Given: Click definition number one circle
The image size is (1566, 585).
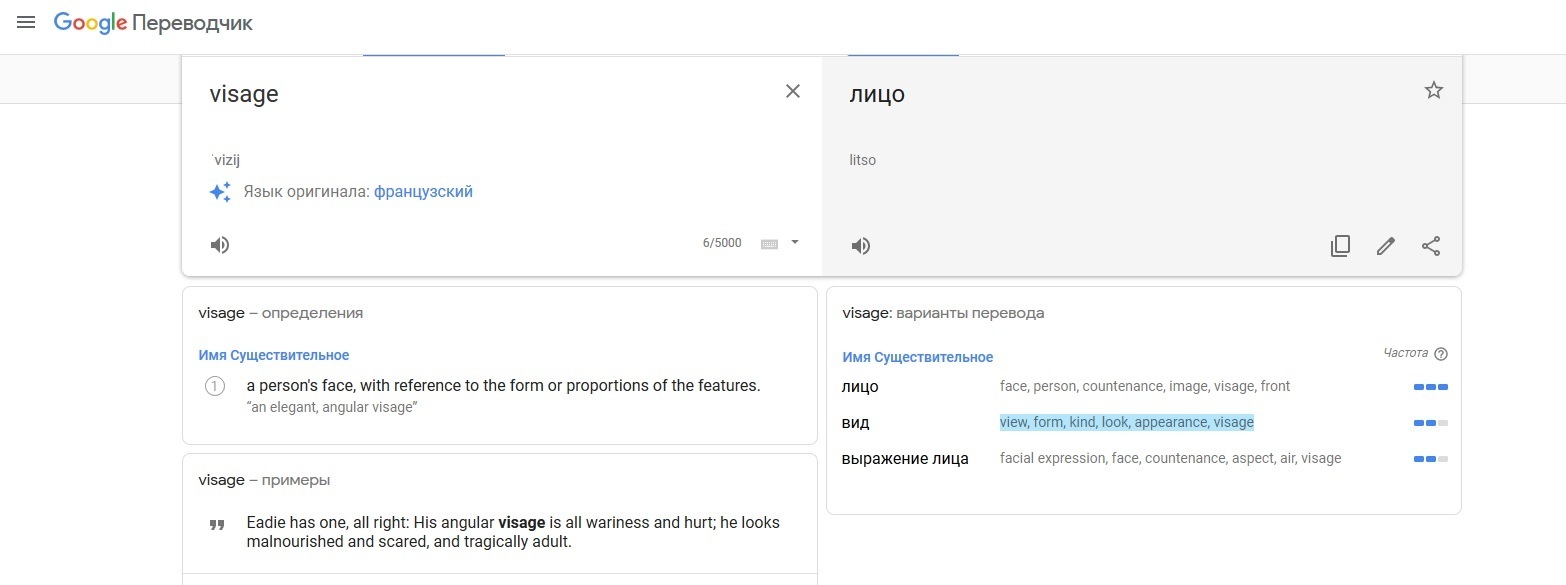Looking at the screenshot, I should [x=214, y=386].
